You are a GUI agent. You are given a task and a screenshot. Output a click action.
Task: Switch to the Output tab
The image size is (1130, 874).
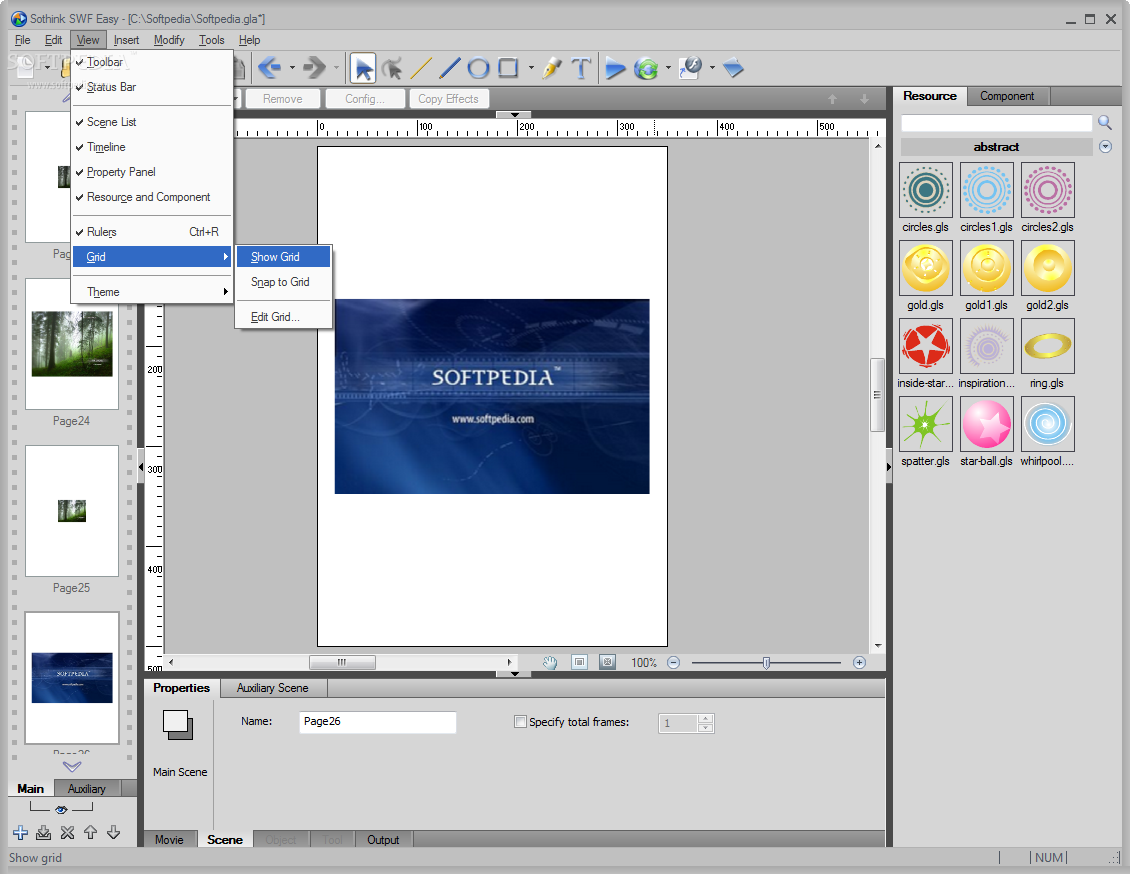[x=383, y=839]
